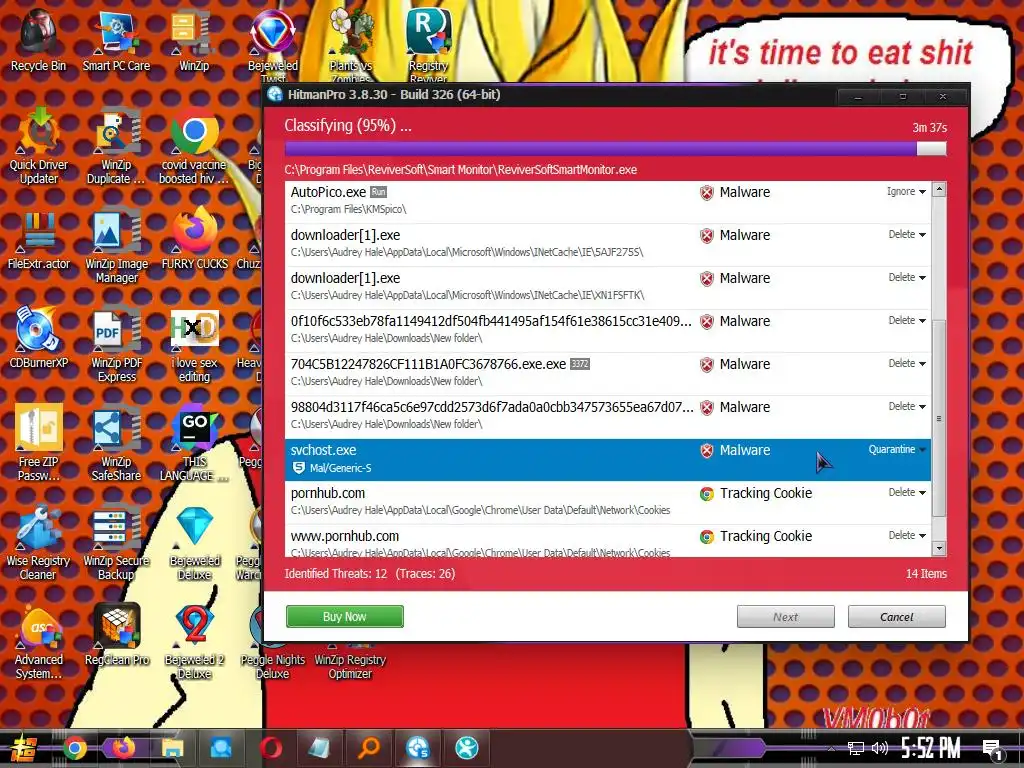Select the 704C5B12247826CF111B1A0FC3678766.exe.exe row
The width and height of the screenshot is (1024, 768).
tap(608, 373)
